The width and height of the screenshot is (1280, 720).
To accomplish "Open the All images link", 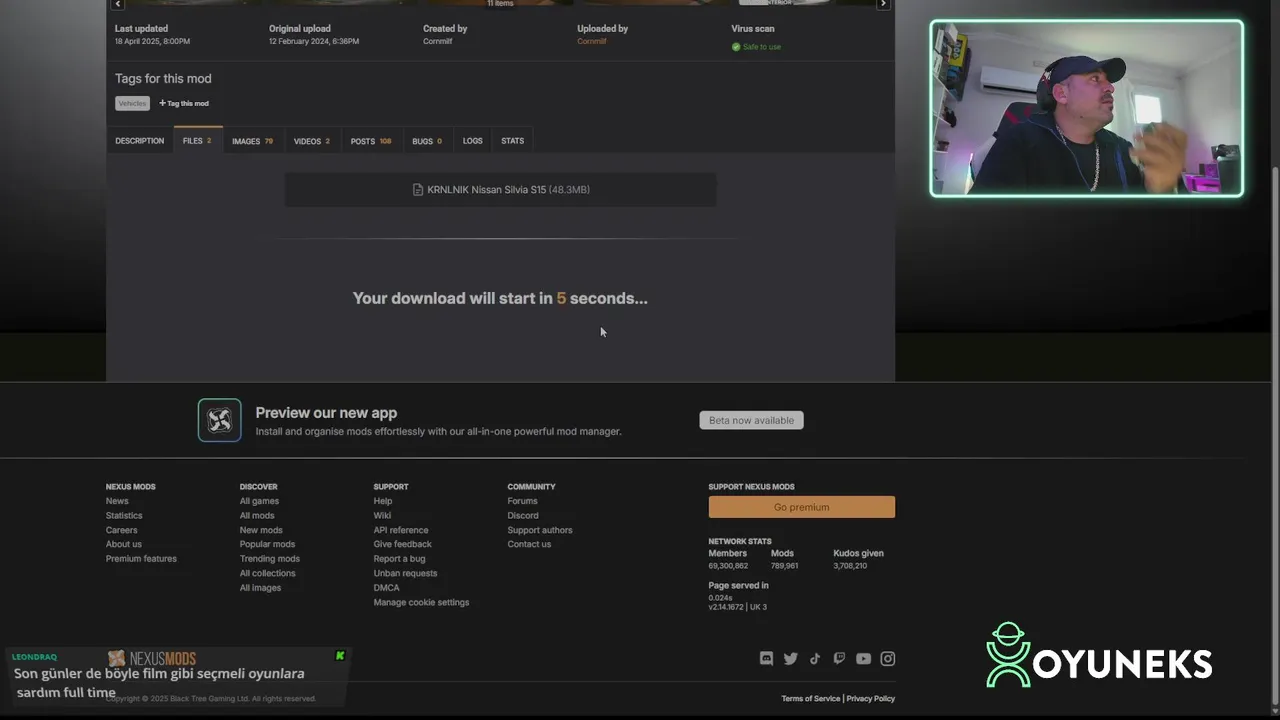I will pyautogui.click(x=260, y=588).
